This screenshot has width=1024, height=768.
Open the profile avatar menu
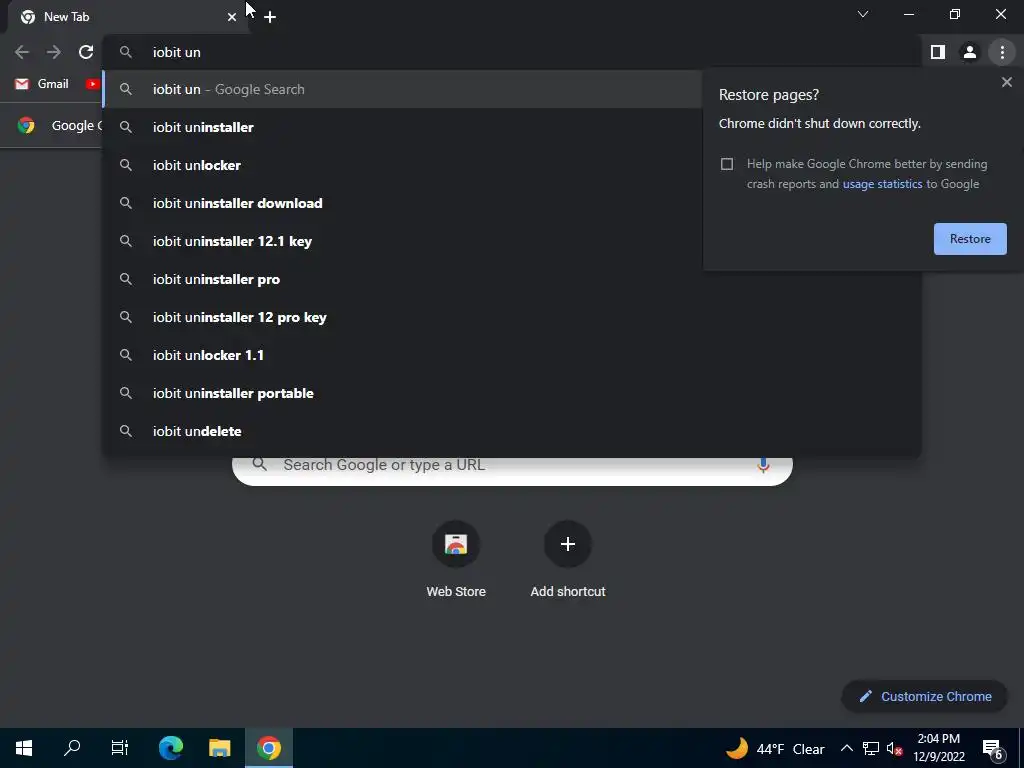pyautogui.click(x=970, y=52)
